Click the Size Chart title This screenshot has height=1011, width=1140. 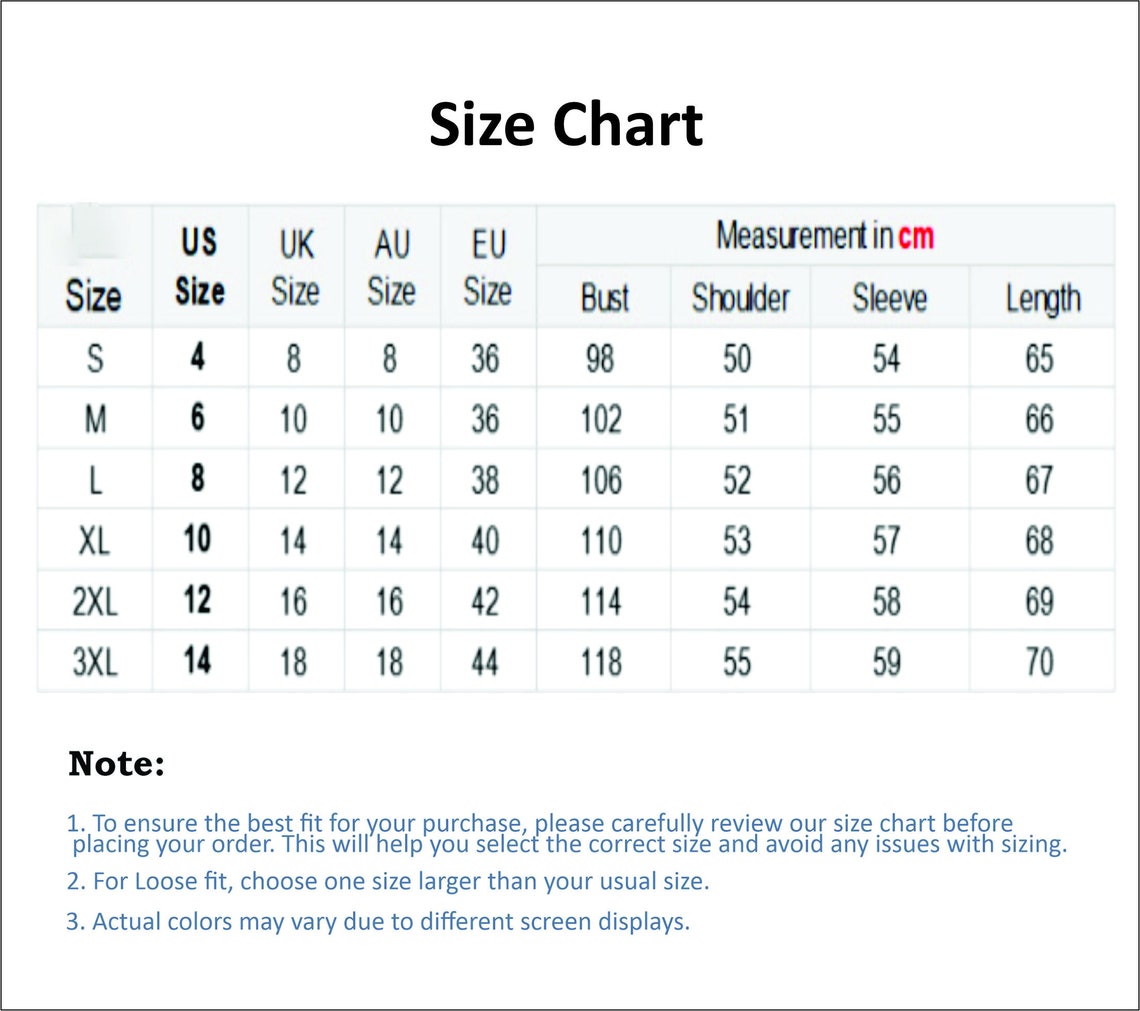tap(566, 126)
